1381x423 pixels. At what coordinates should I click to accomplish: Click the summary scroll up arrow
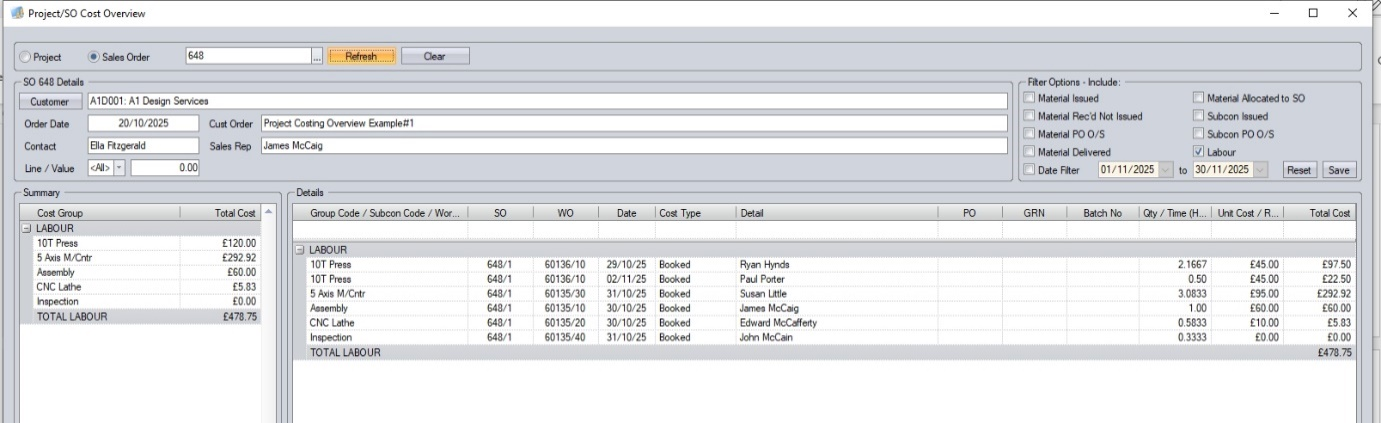tap(269, 213)
